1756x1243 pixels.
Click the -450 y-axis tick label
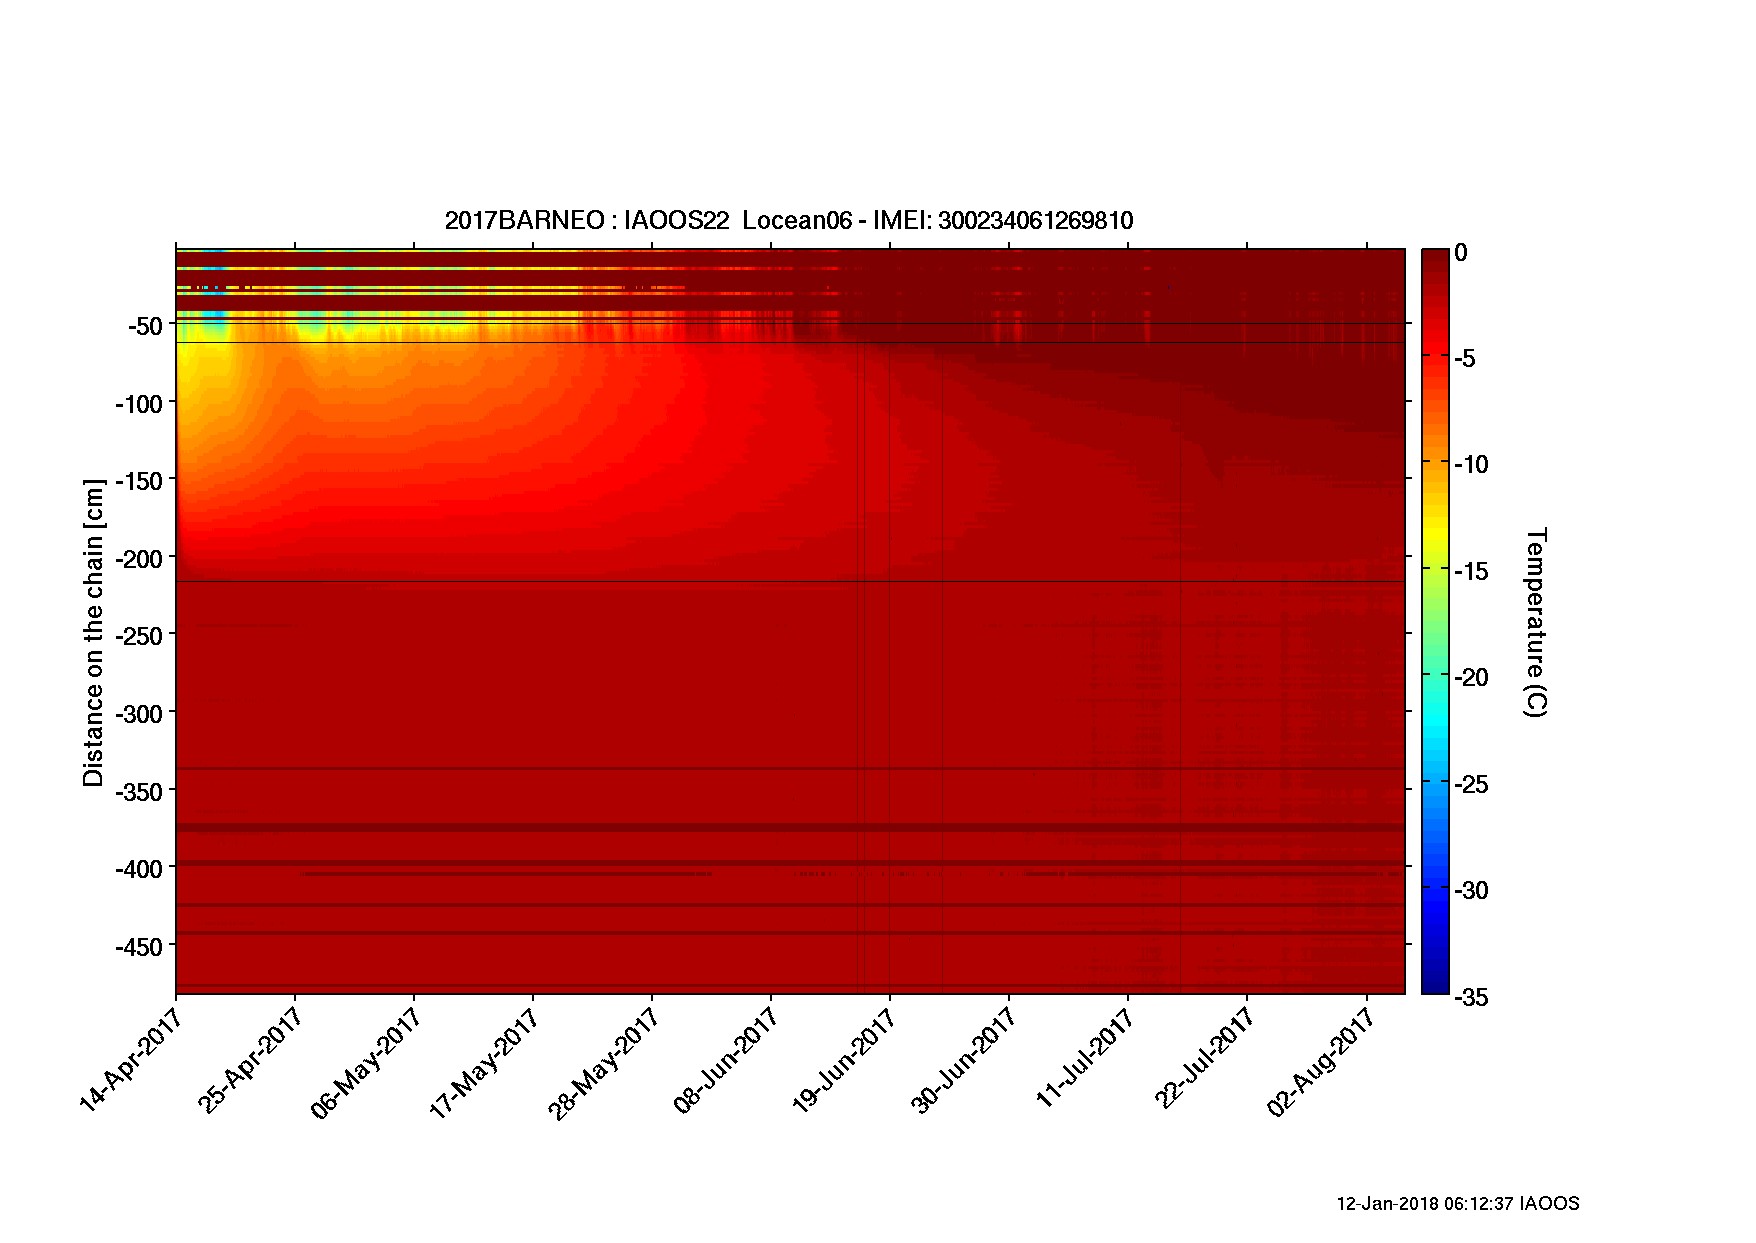[139, 946]
